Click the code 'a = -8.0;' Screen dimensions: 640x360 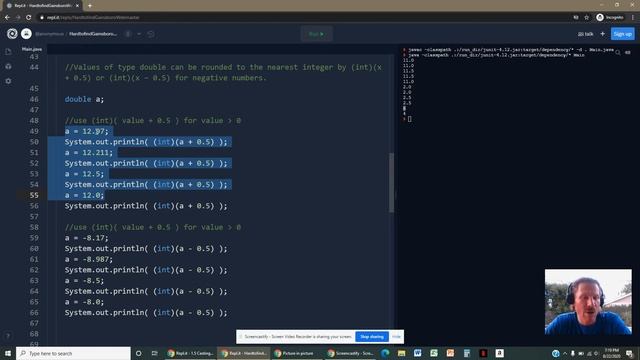point(84,302)
